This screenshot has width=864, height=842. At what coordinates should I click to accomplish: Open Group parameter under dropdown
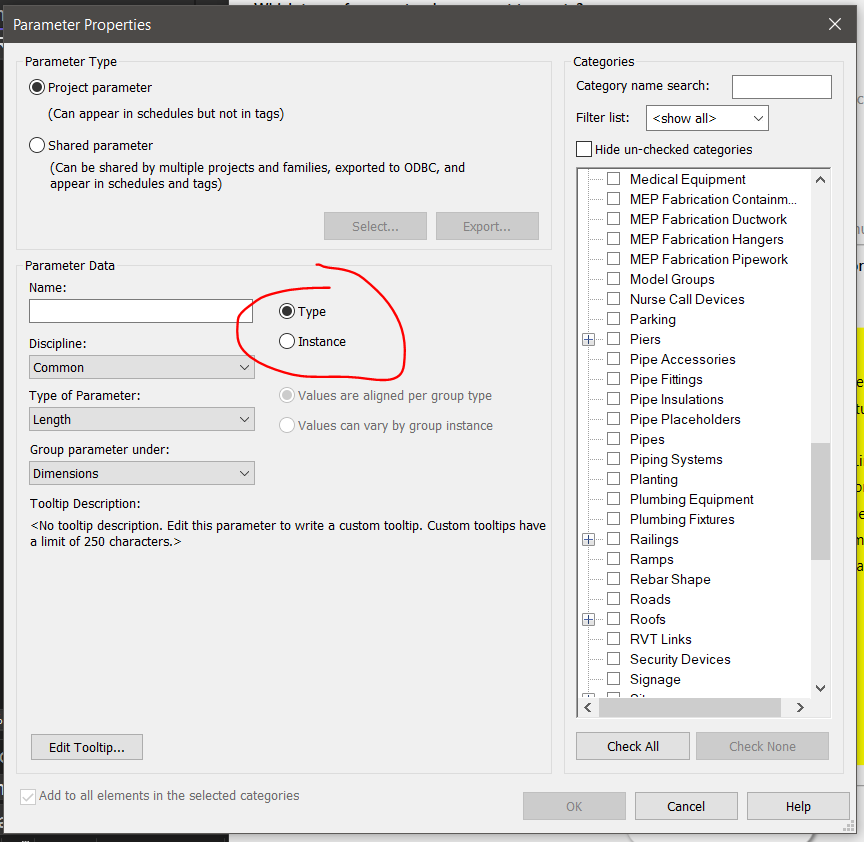click(142, 473)
